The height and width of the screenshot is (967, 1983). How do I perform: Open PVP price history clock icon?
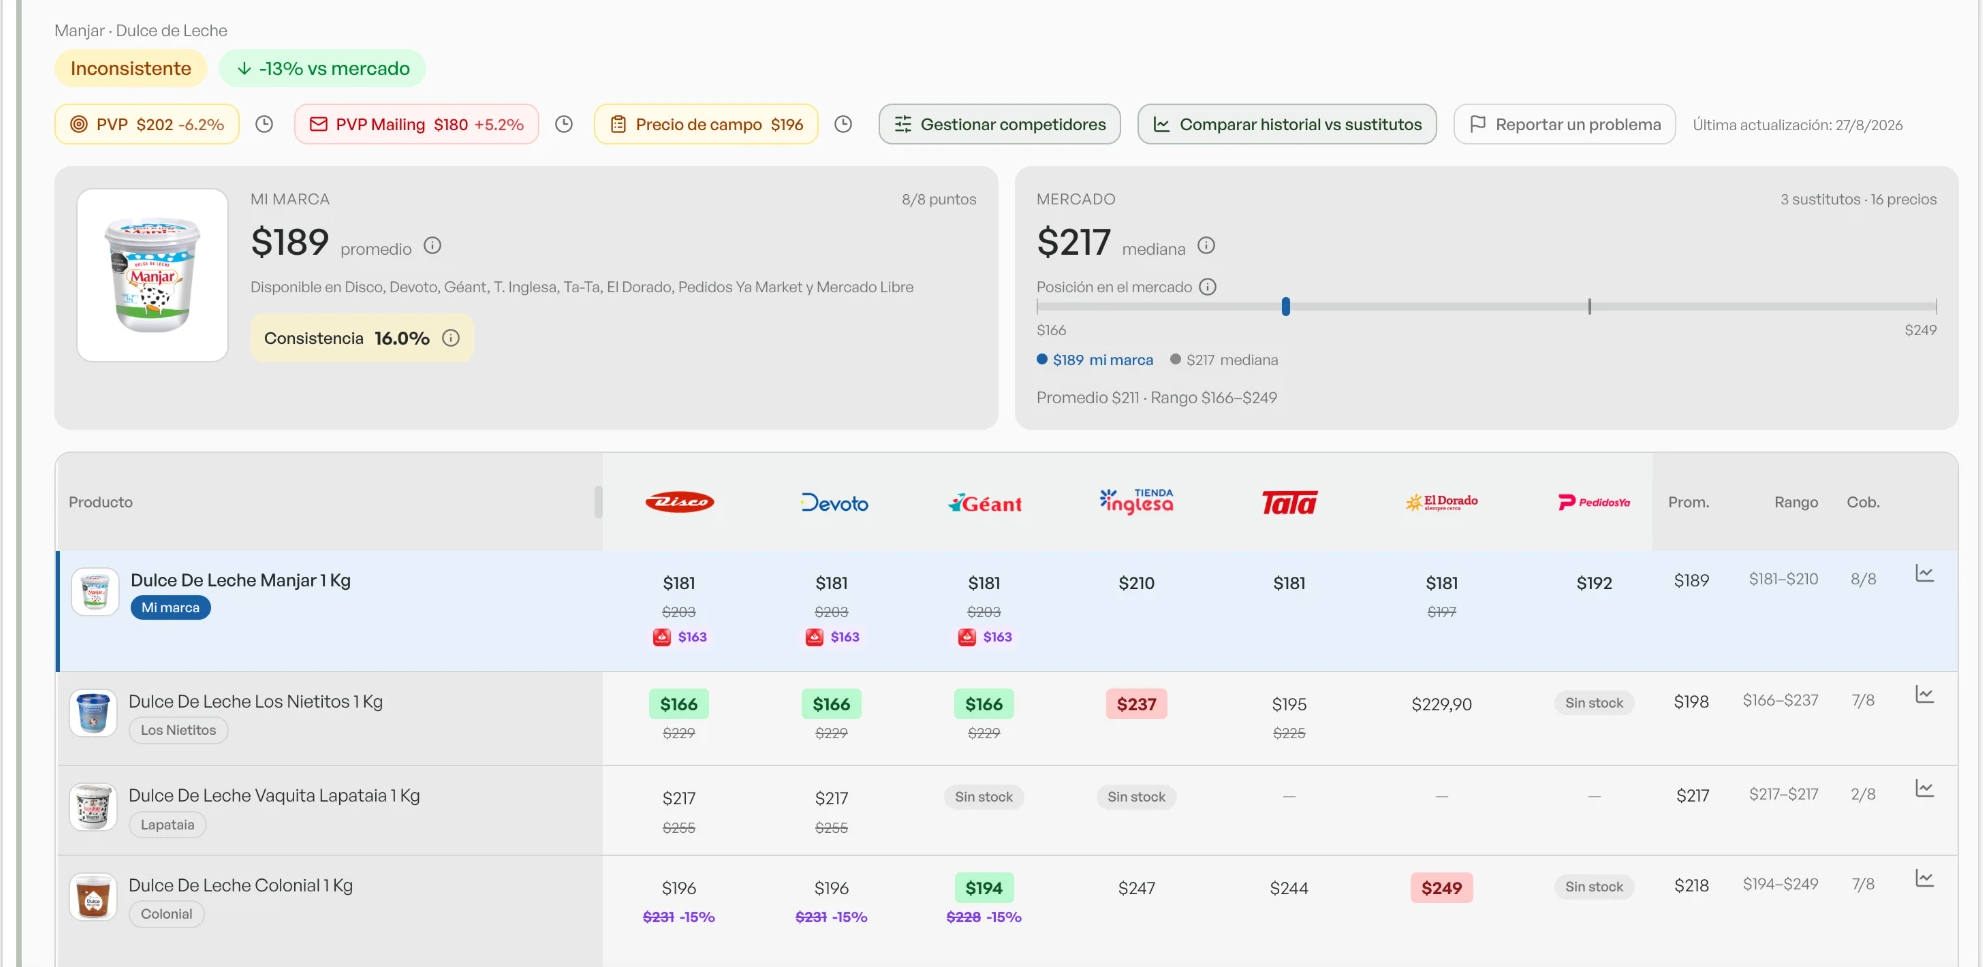(264, 124)
